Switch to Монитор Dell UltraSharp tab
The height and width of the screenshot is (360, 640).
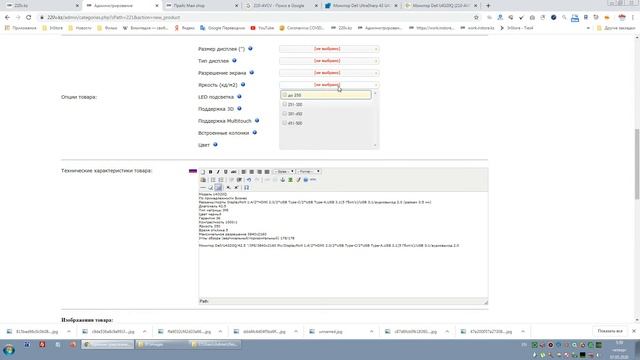pos(361,6)
